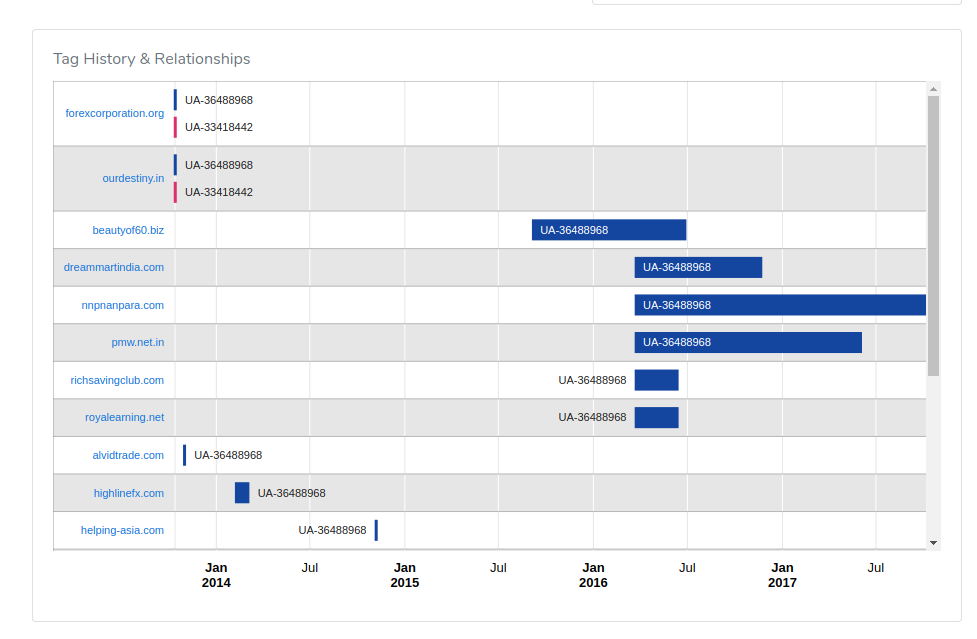
Task: Open the forexcorporation.org domain link
Action: coord(115,113)
